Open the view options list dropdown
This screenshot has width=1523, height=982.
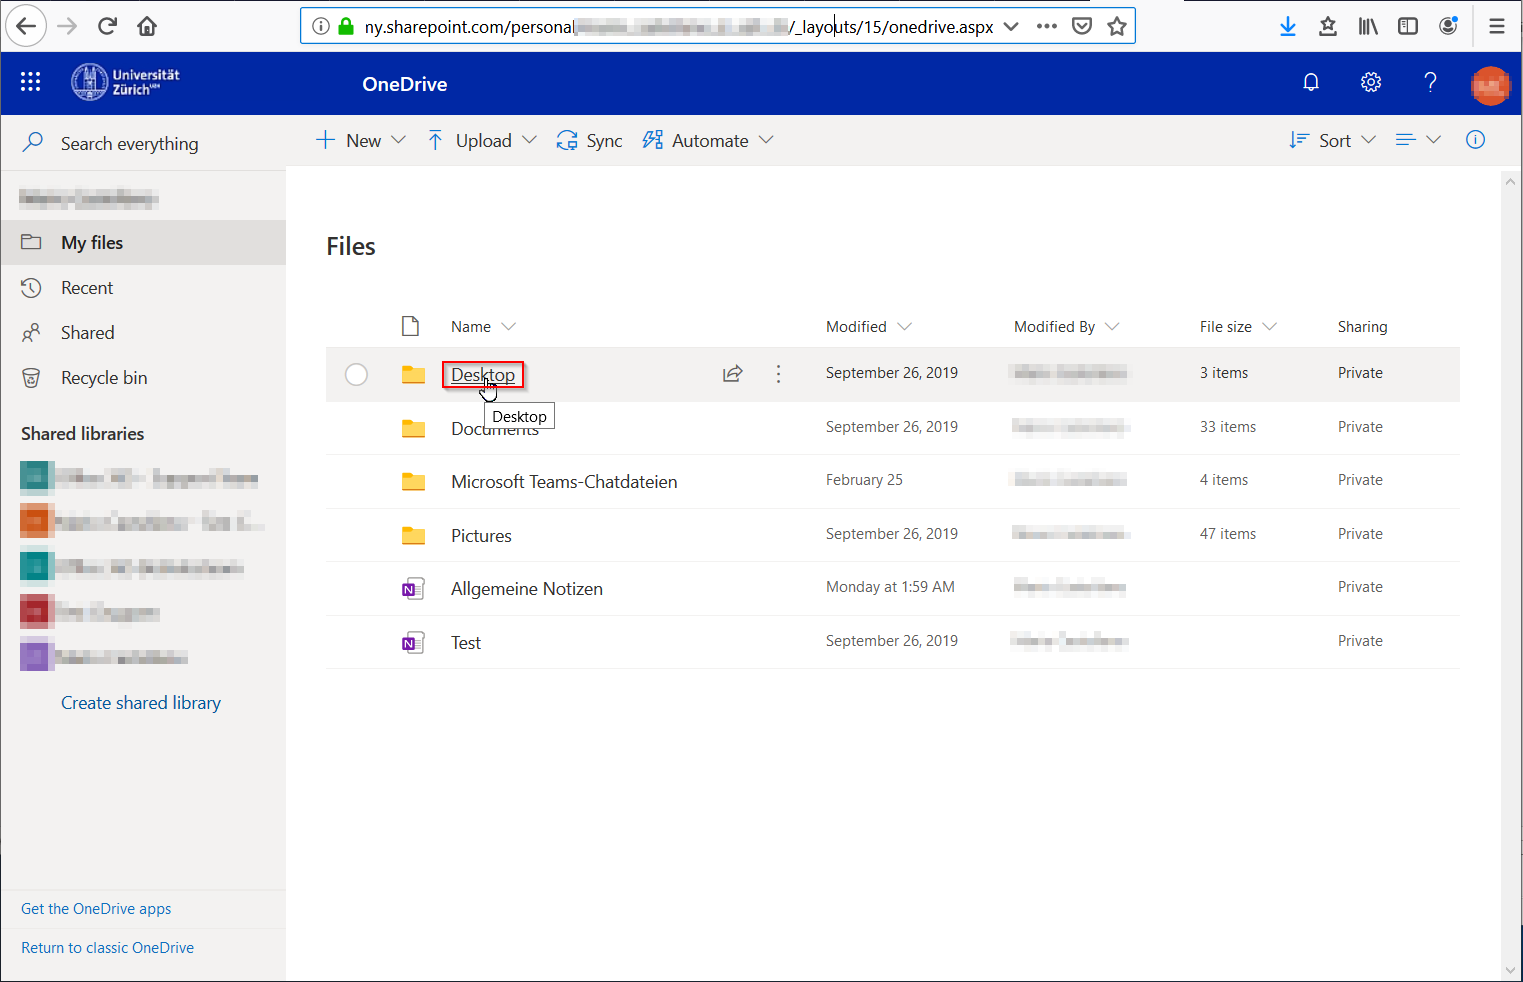click(x=1418, y=140)
